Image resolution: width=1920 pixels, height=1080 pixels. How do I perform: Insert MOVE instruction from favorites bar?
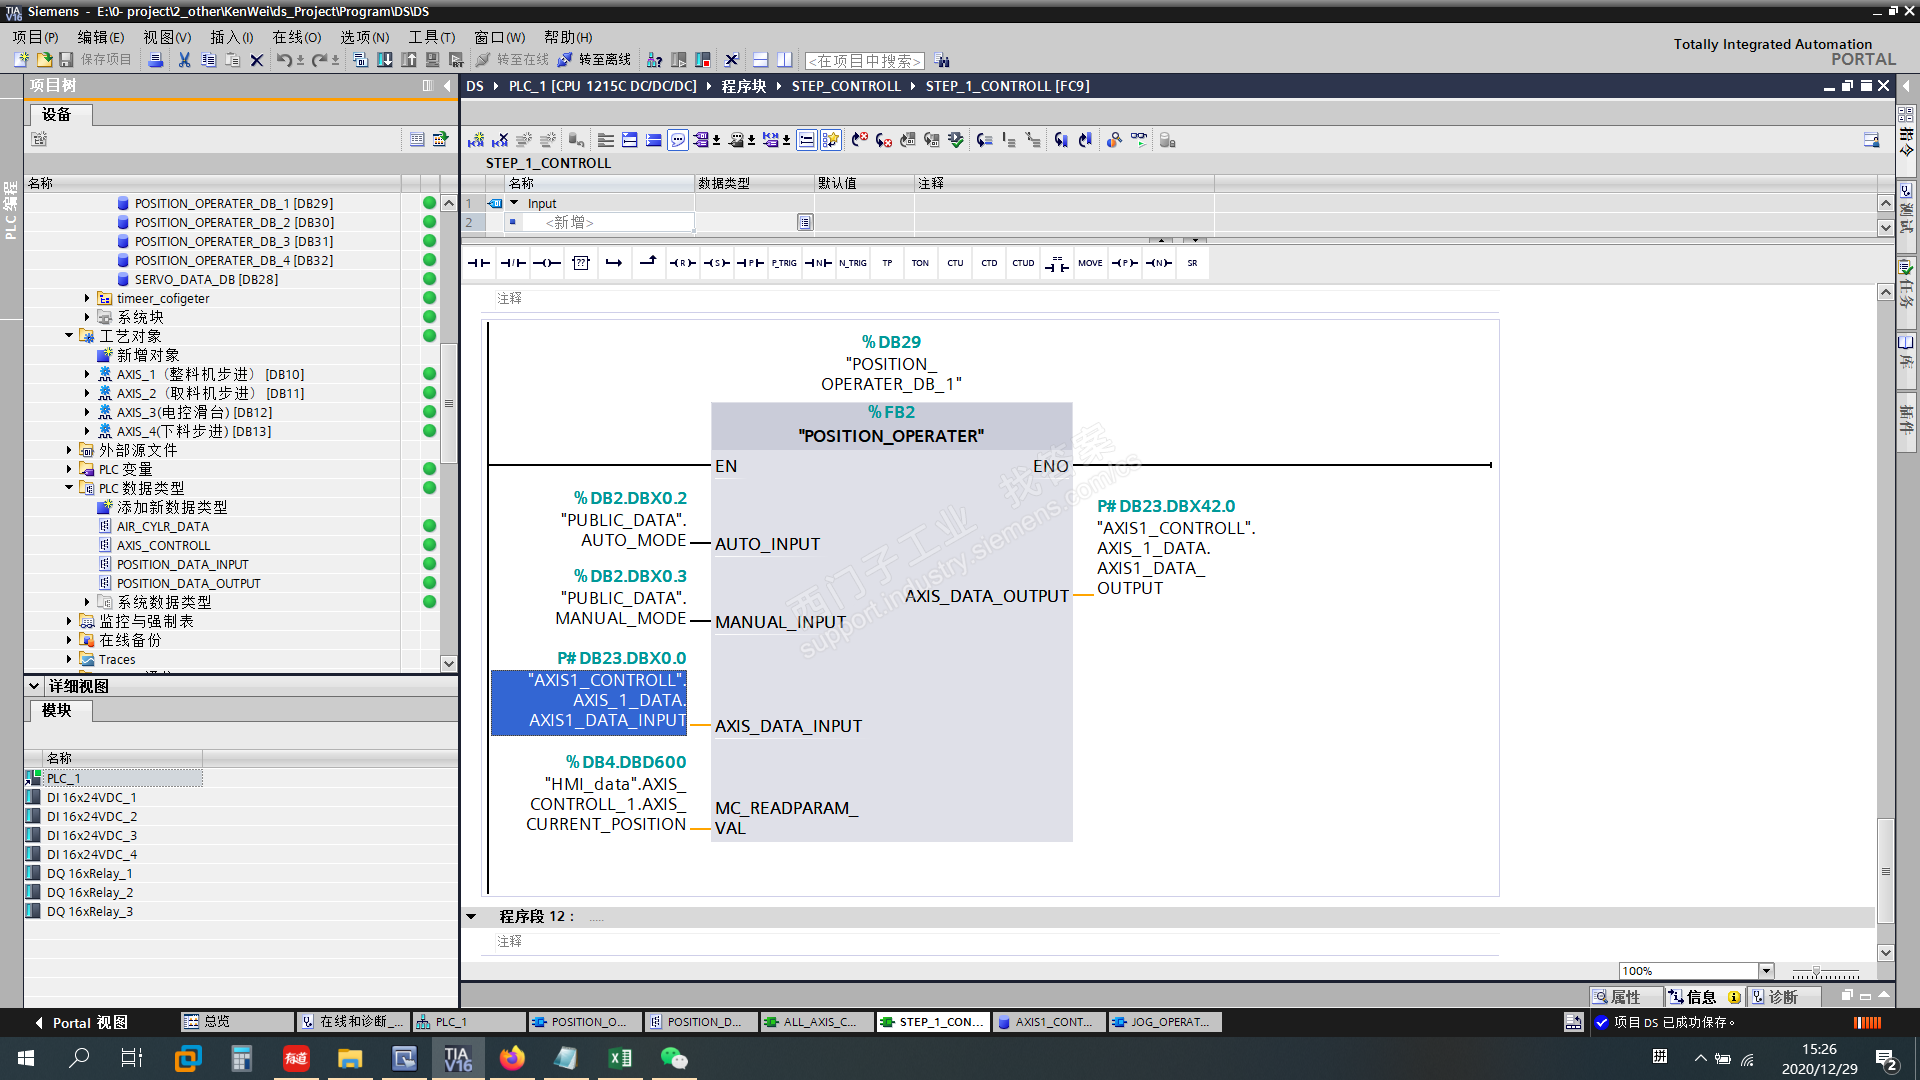pyautogui.click(x=1090, y=263)
